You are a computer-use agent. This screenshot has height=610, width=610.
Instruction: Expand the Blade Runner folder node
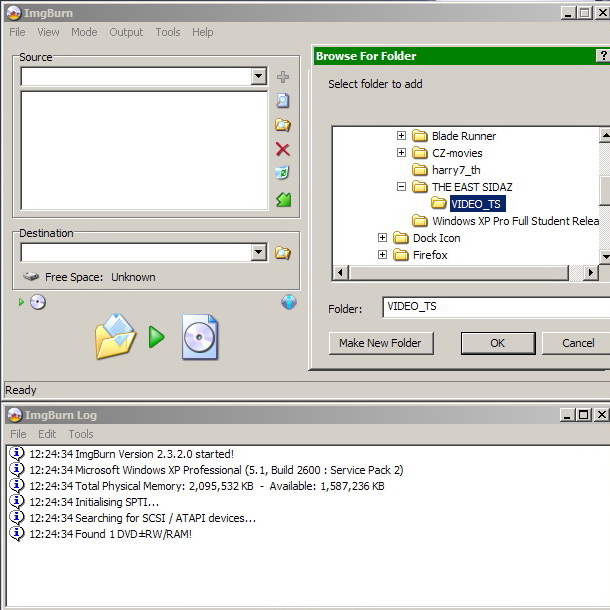coord(401,135)
